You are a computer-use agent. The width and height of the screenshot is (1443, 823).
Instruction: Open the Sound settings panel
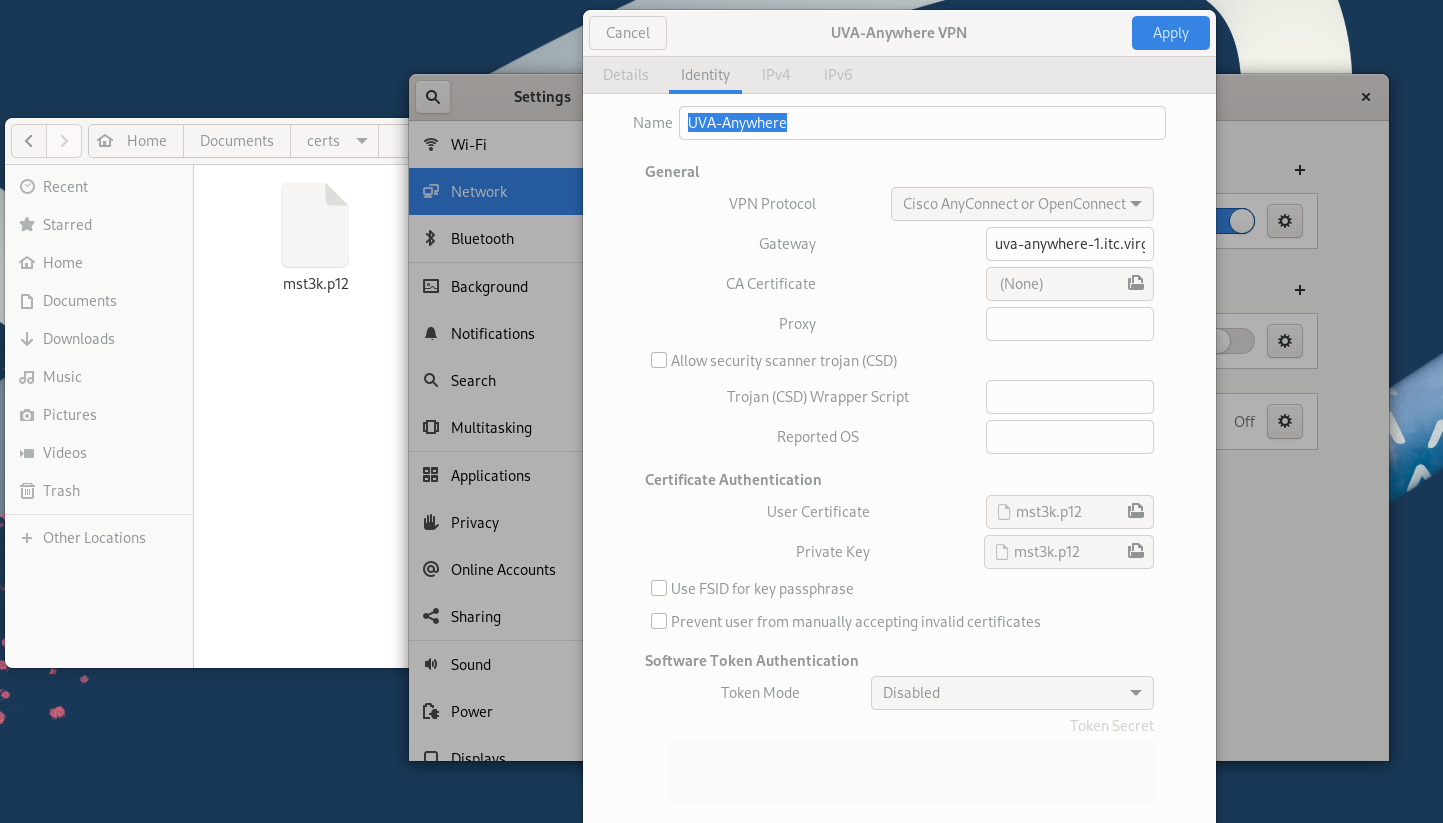[470, 664]
